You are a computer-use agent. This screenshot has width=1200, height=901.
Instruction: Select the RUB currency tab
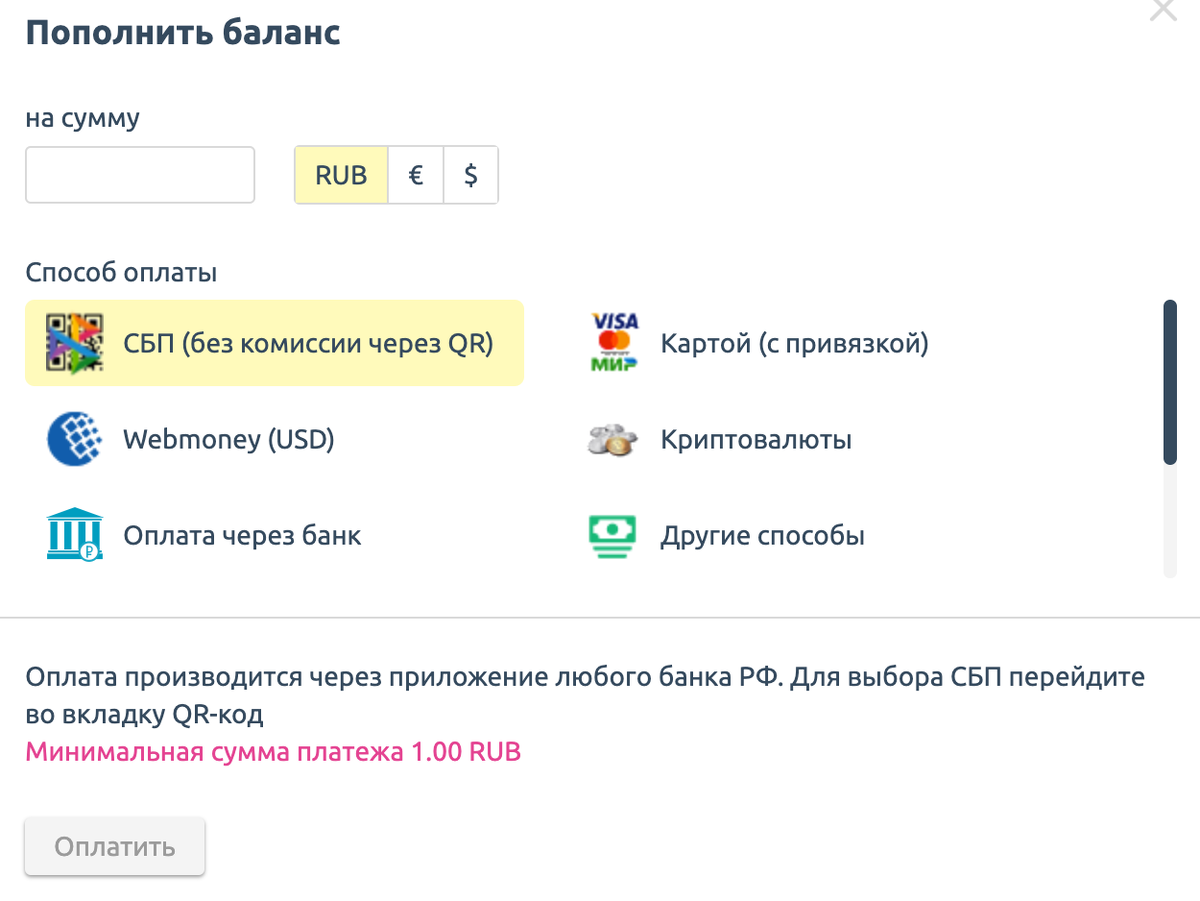click(x=340, y=174)
